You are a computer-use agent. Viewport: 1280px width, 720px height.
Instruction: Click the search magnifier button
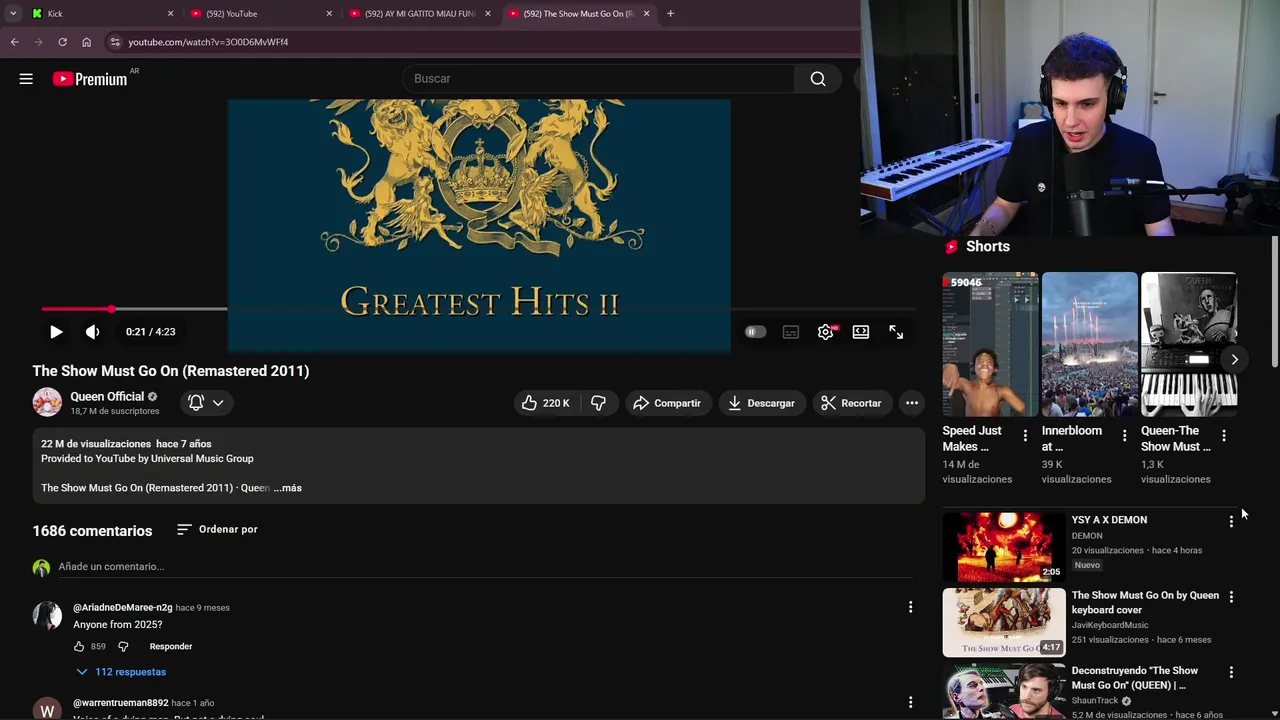point(818,79)
